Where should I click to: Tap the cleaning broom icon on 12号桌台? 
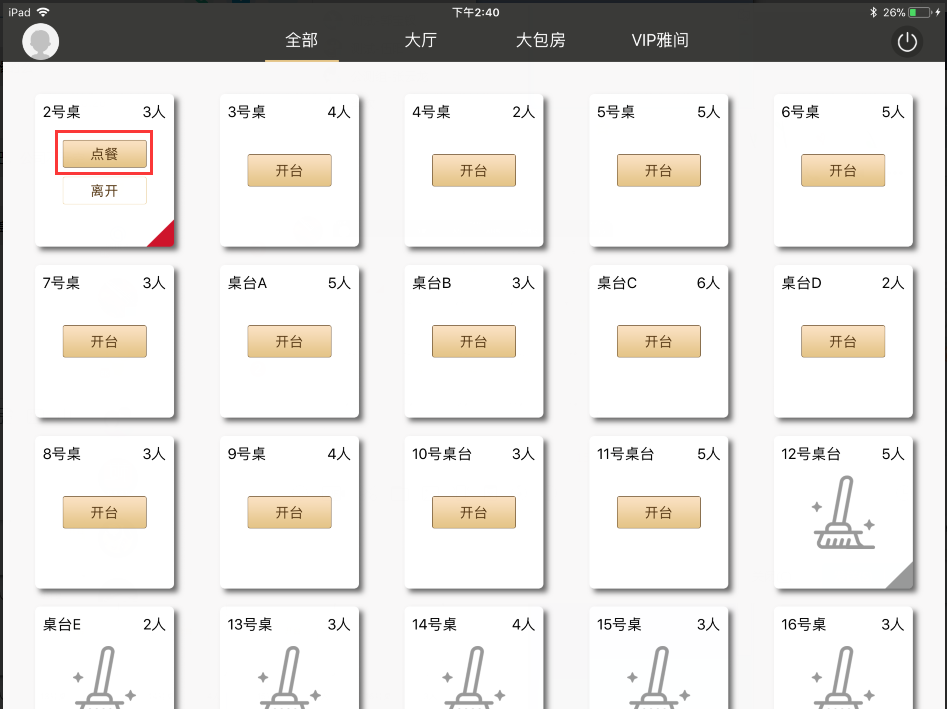pyautogui.click(x=843, y=513)
